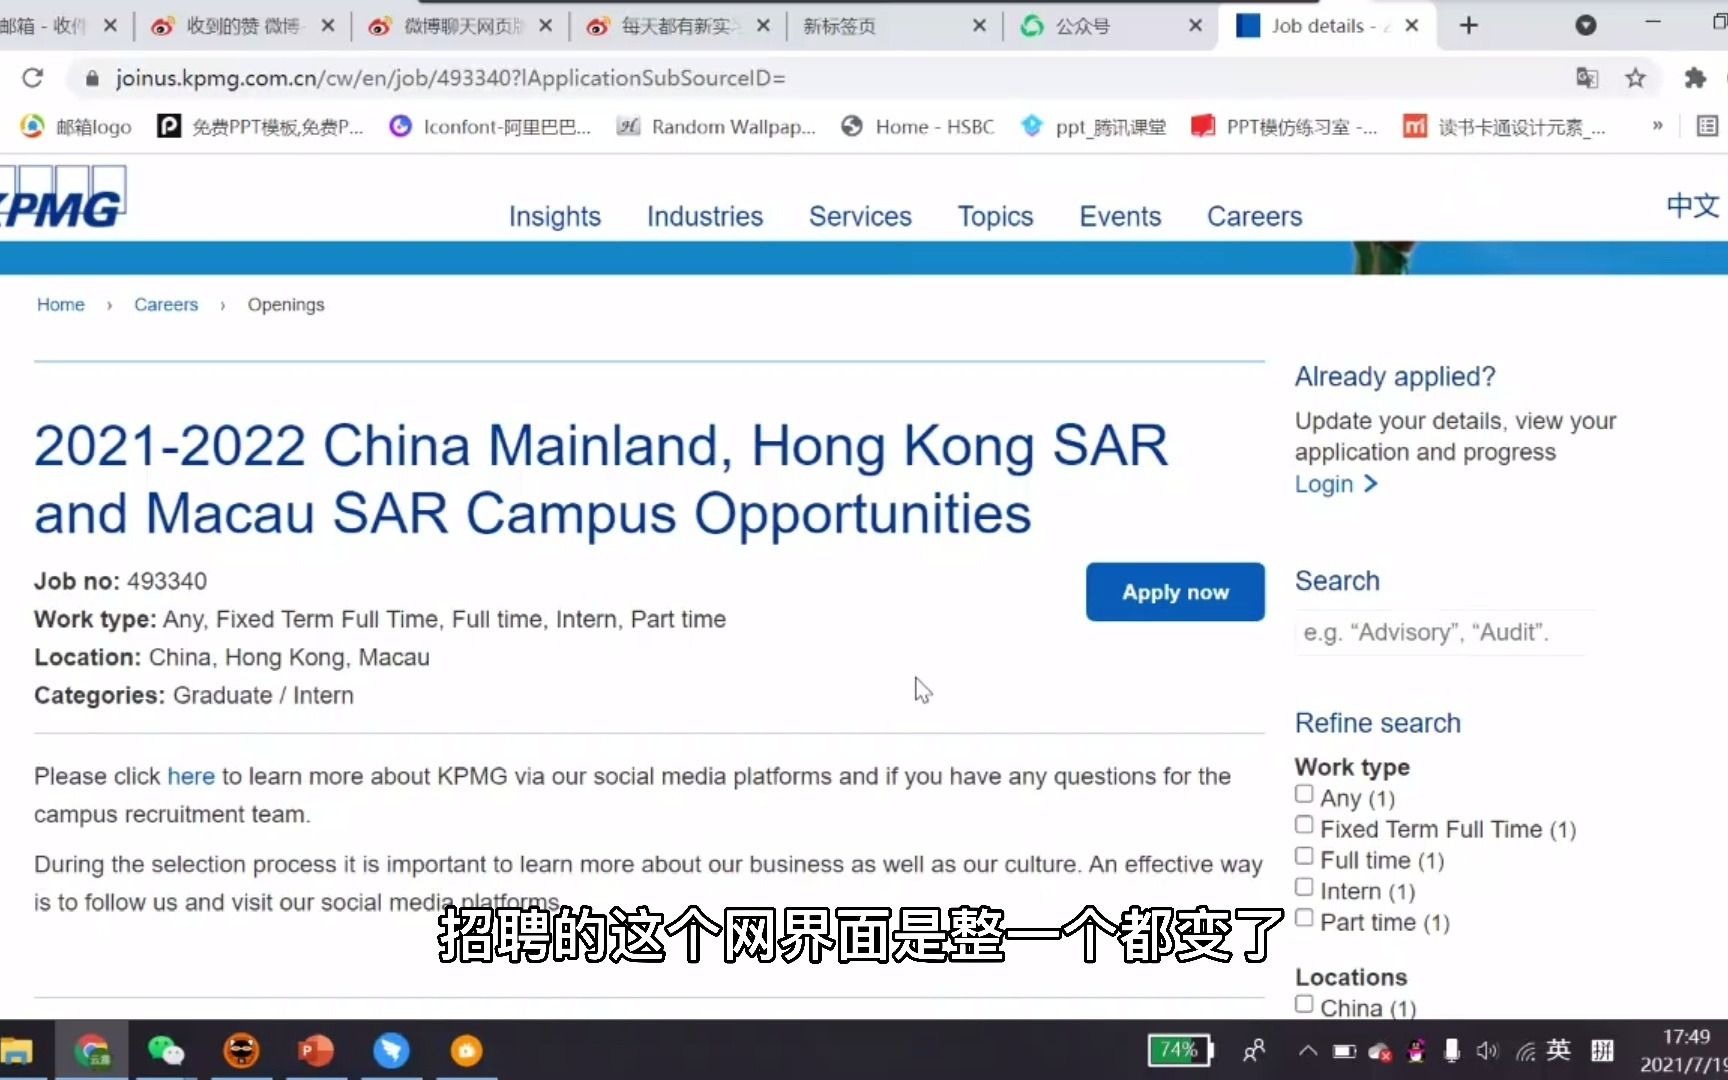Check the Intern (1) box
Screen dimensions: 1728x1080
1304,887
